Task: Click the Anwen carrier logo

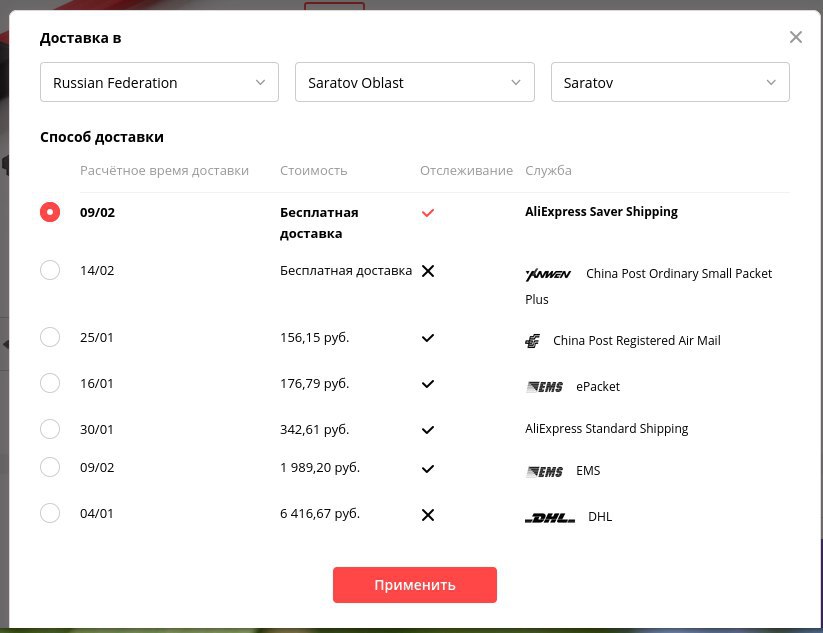Action: click(x=547, y=274)
